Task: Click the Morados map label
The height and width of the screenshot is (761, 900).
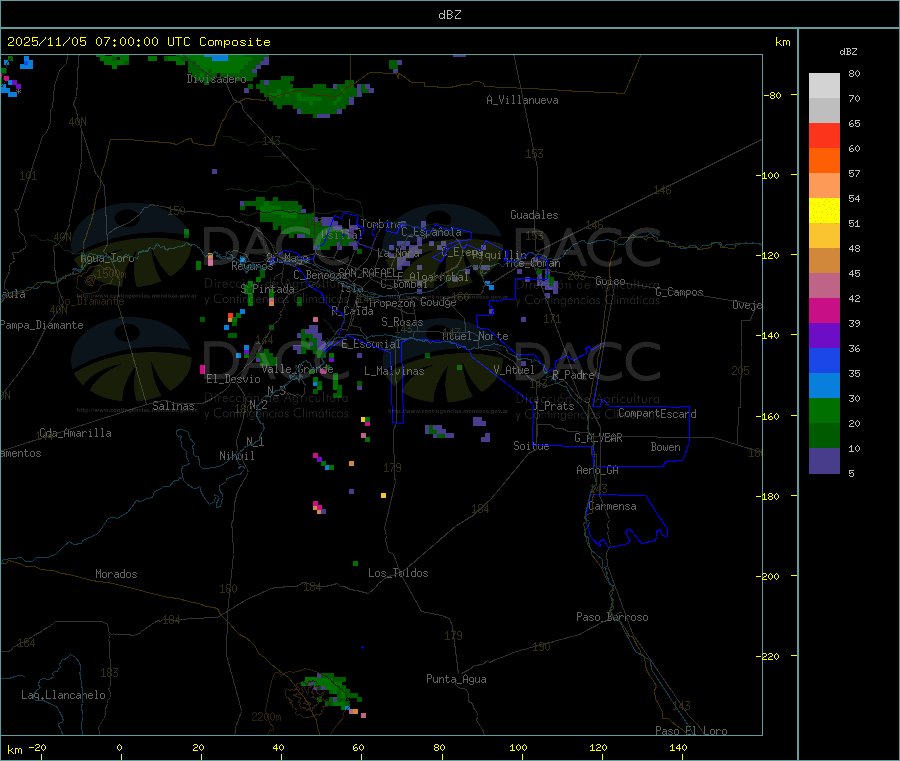Action: 117,574
